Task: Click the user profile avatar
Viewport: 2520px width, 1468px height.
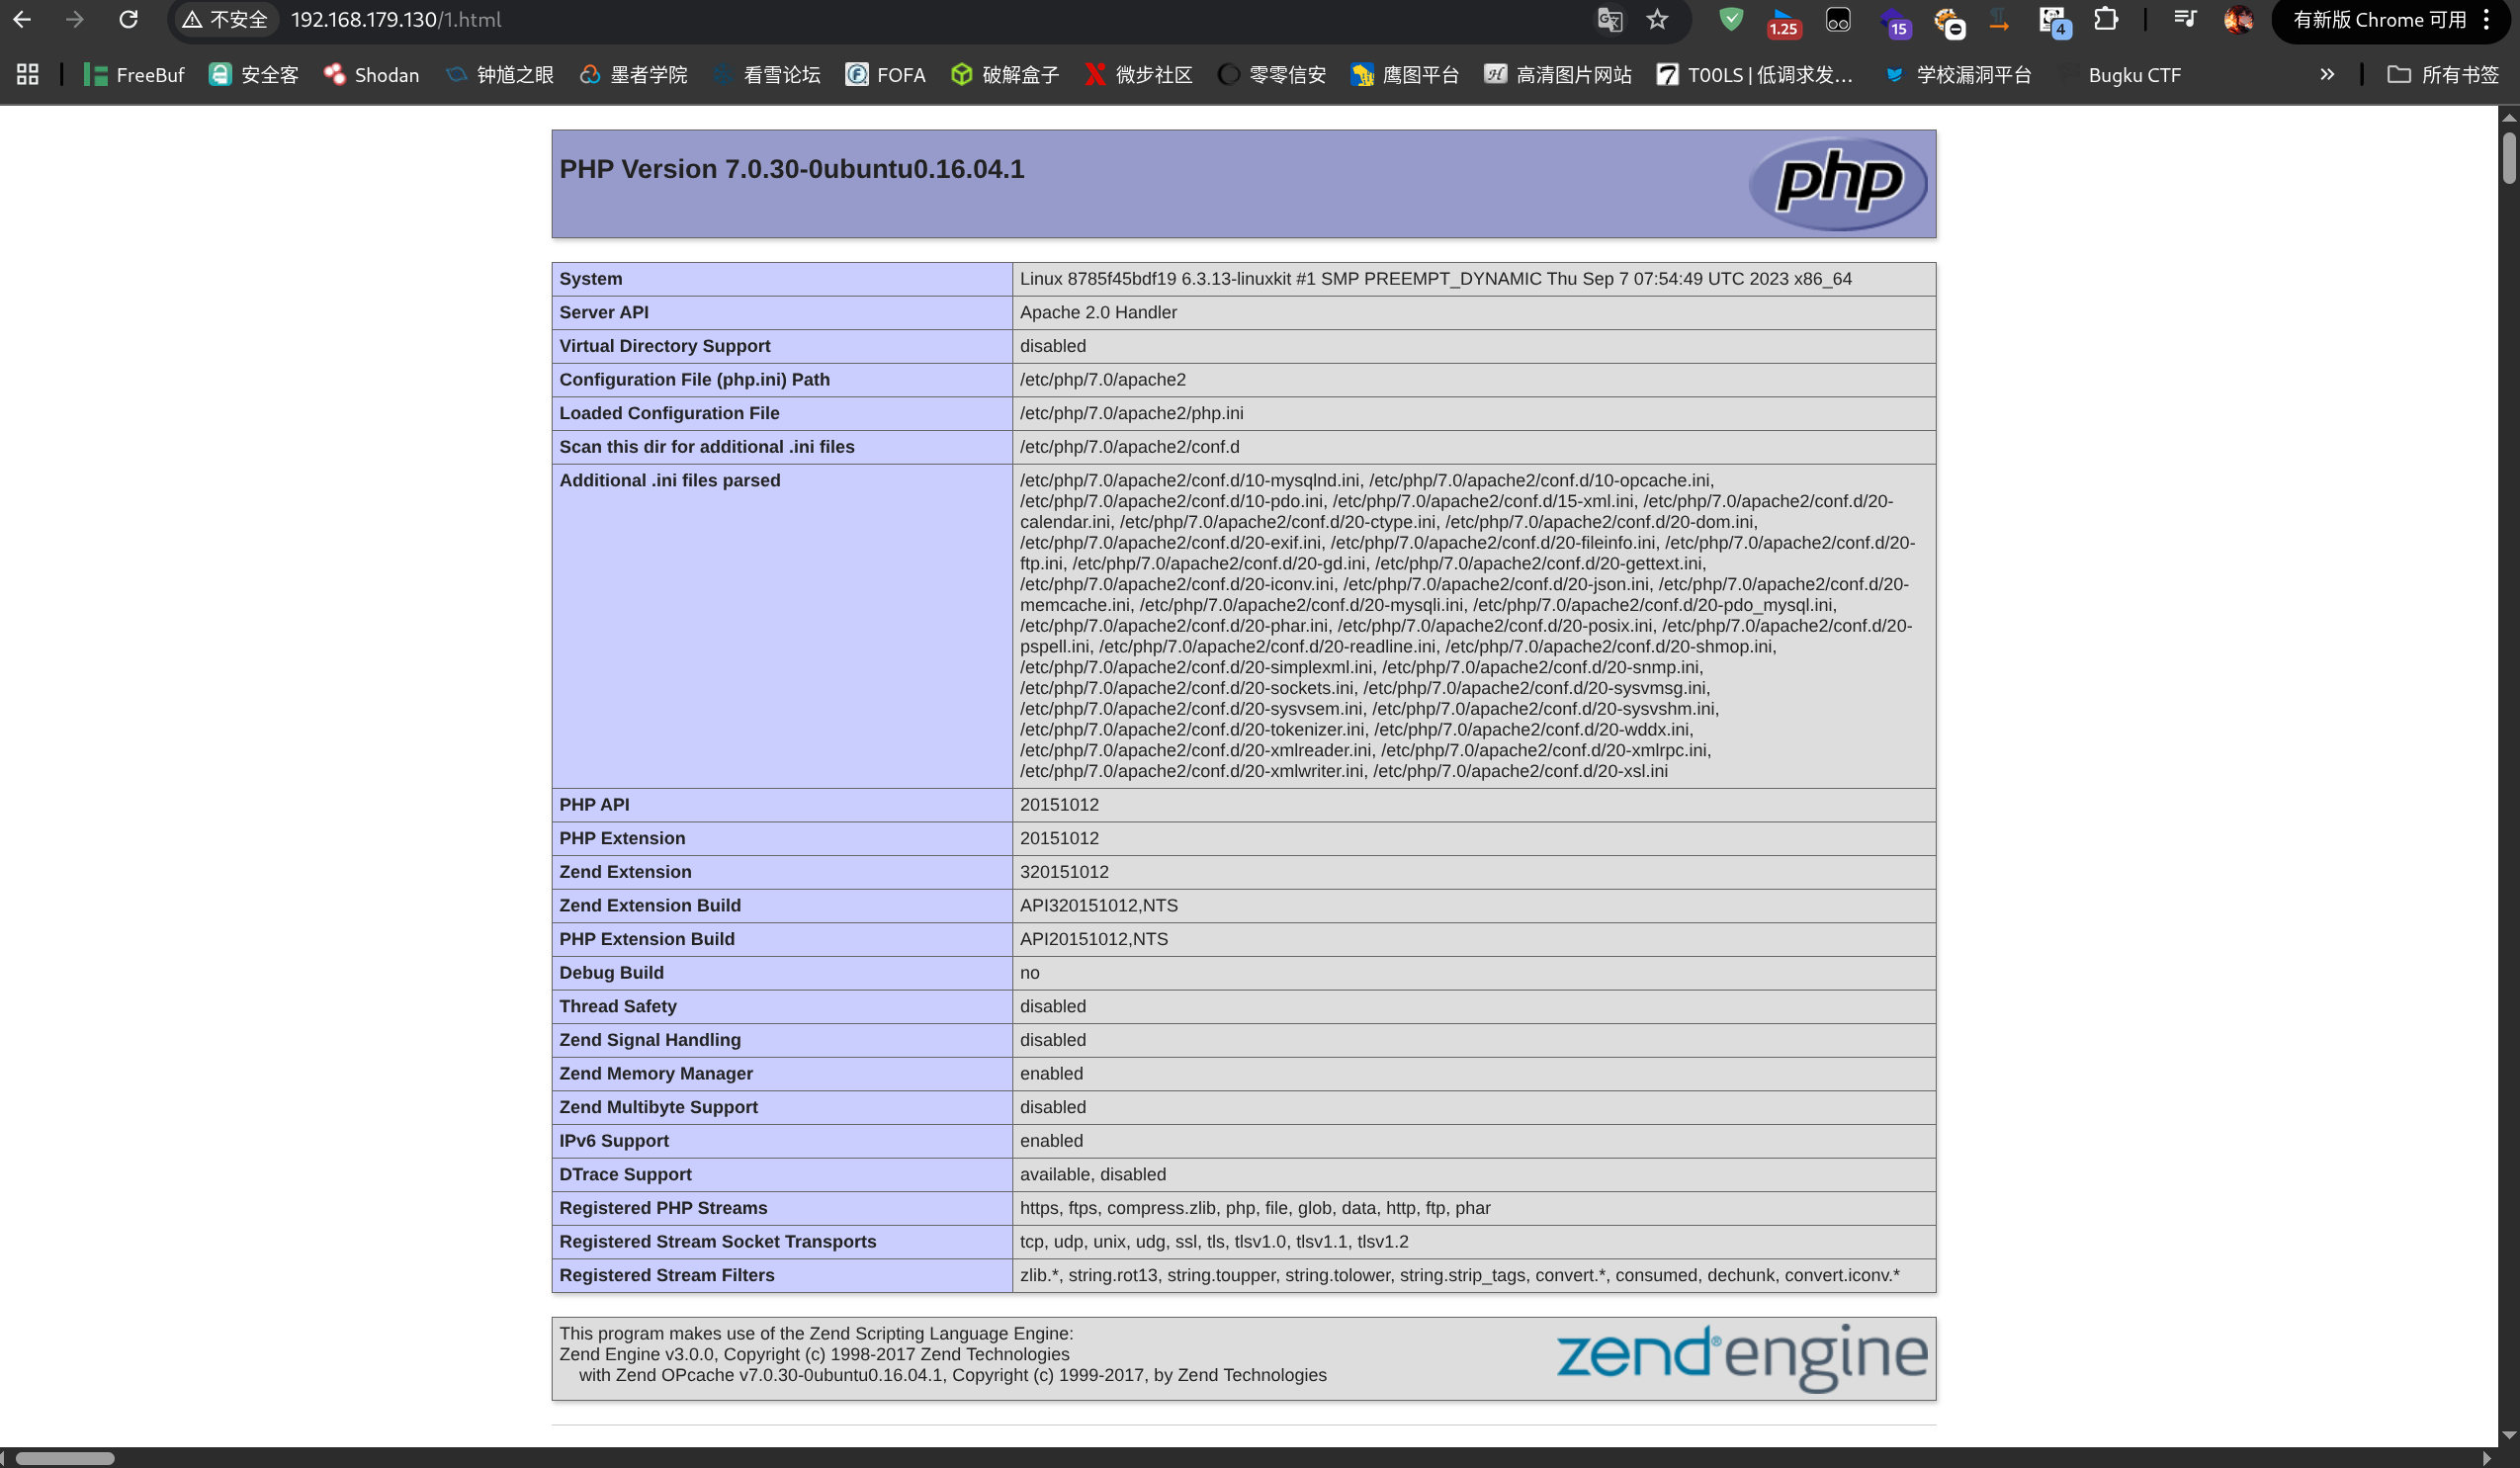Action: click(x=2237, y=19)
